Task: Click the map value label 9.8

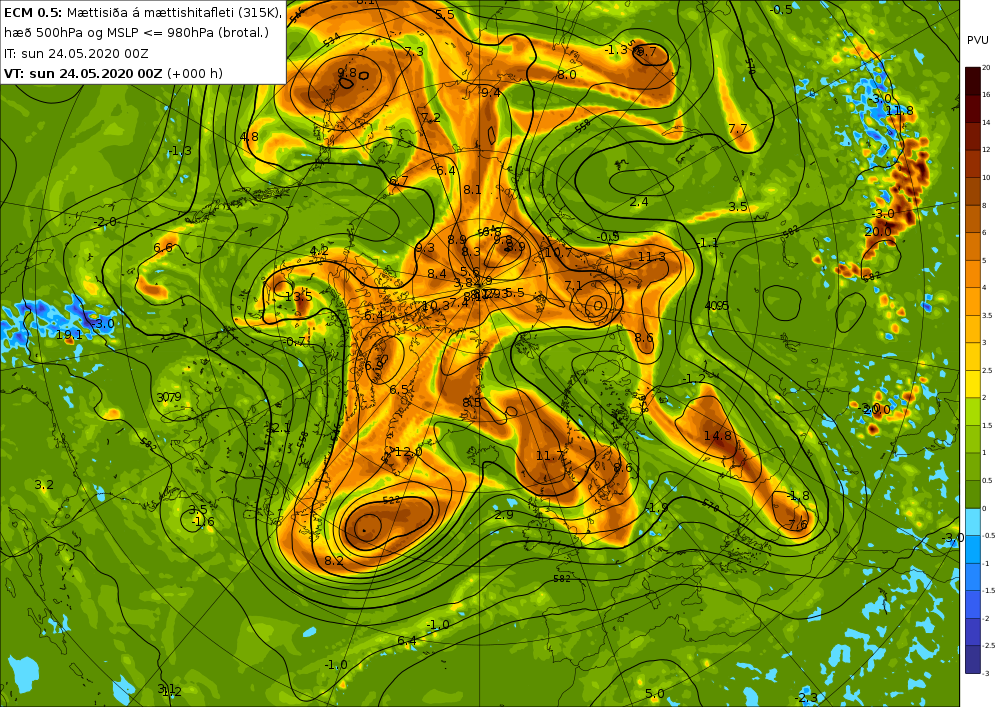Action: coord(347,72)
